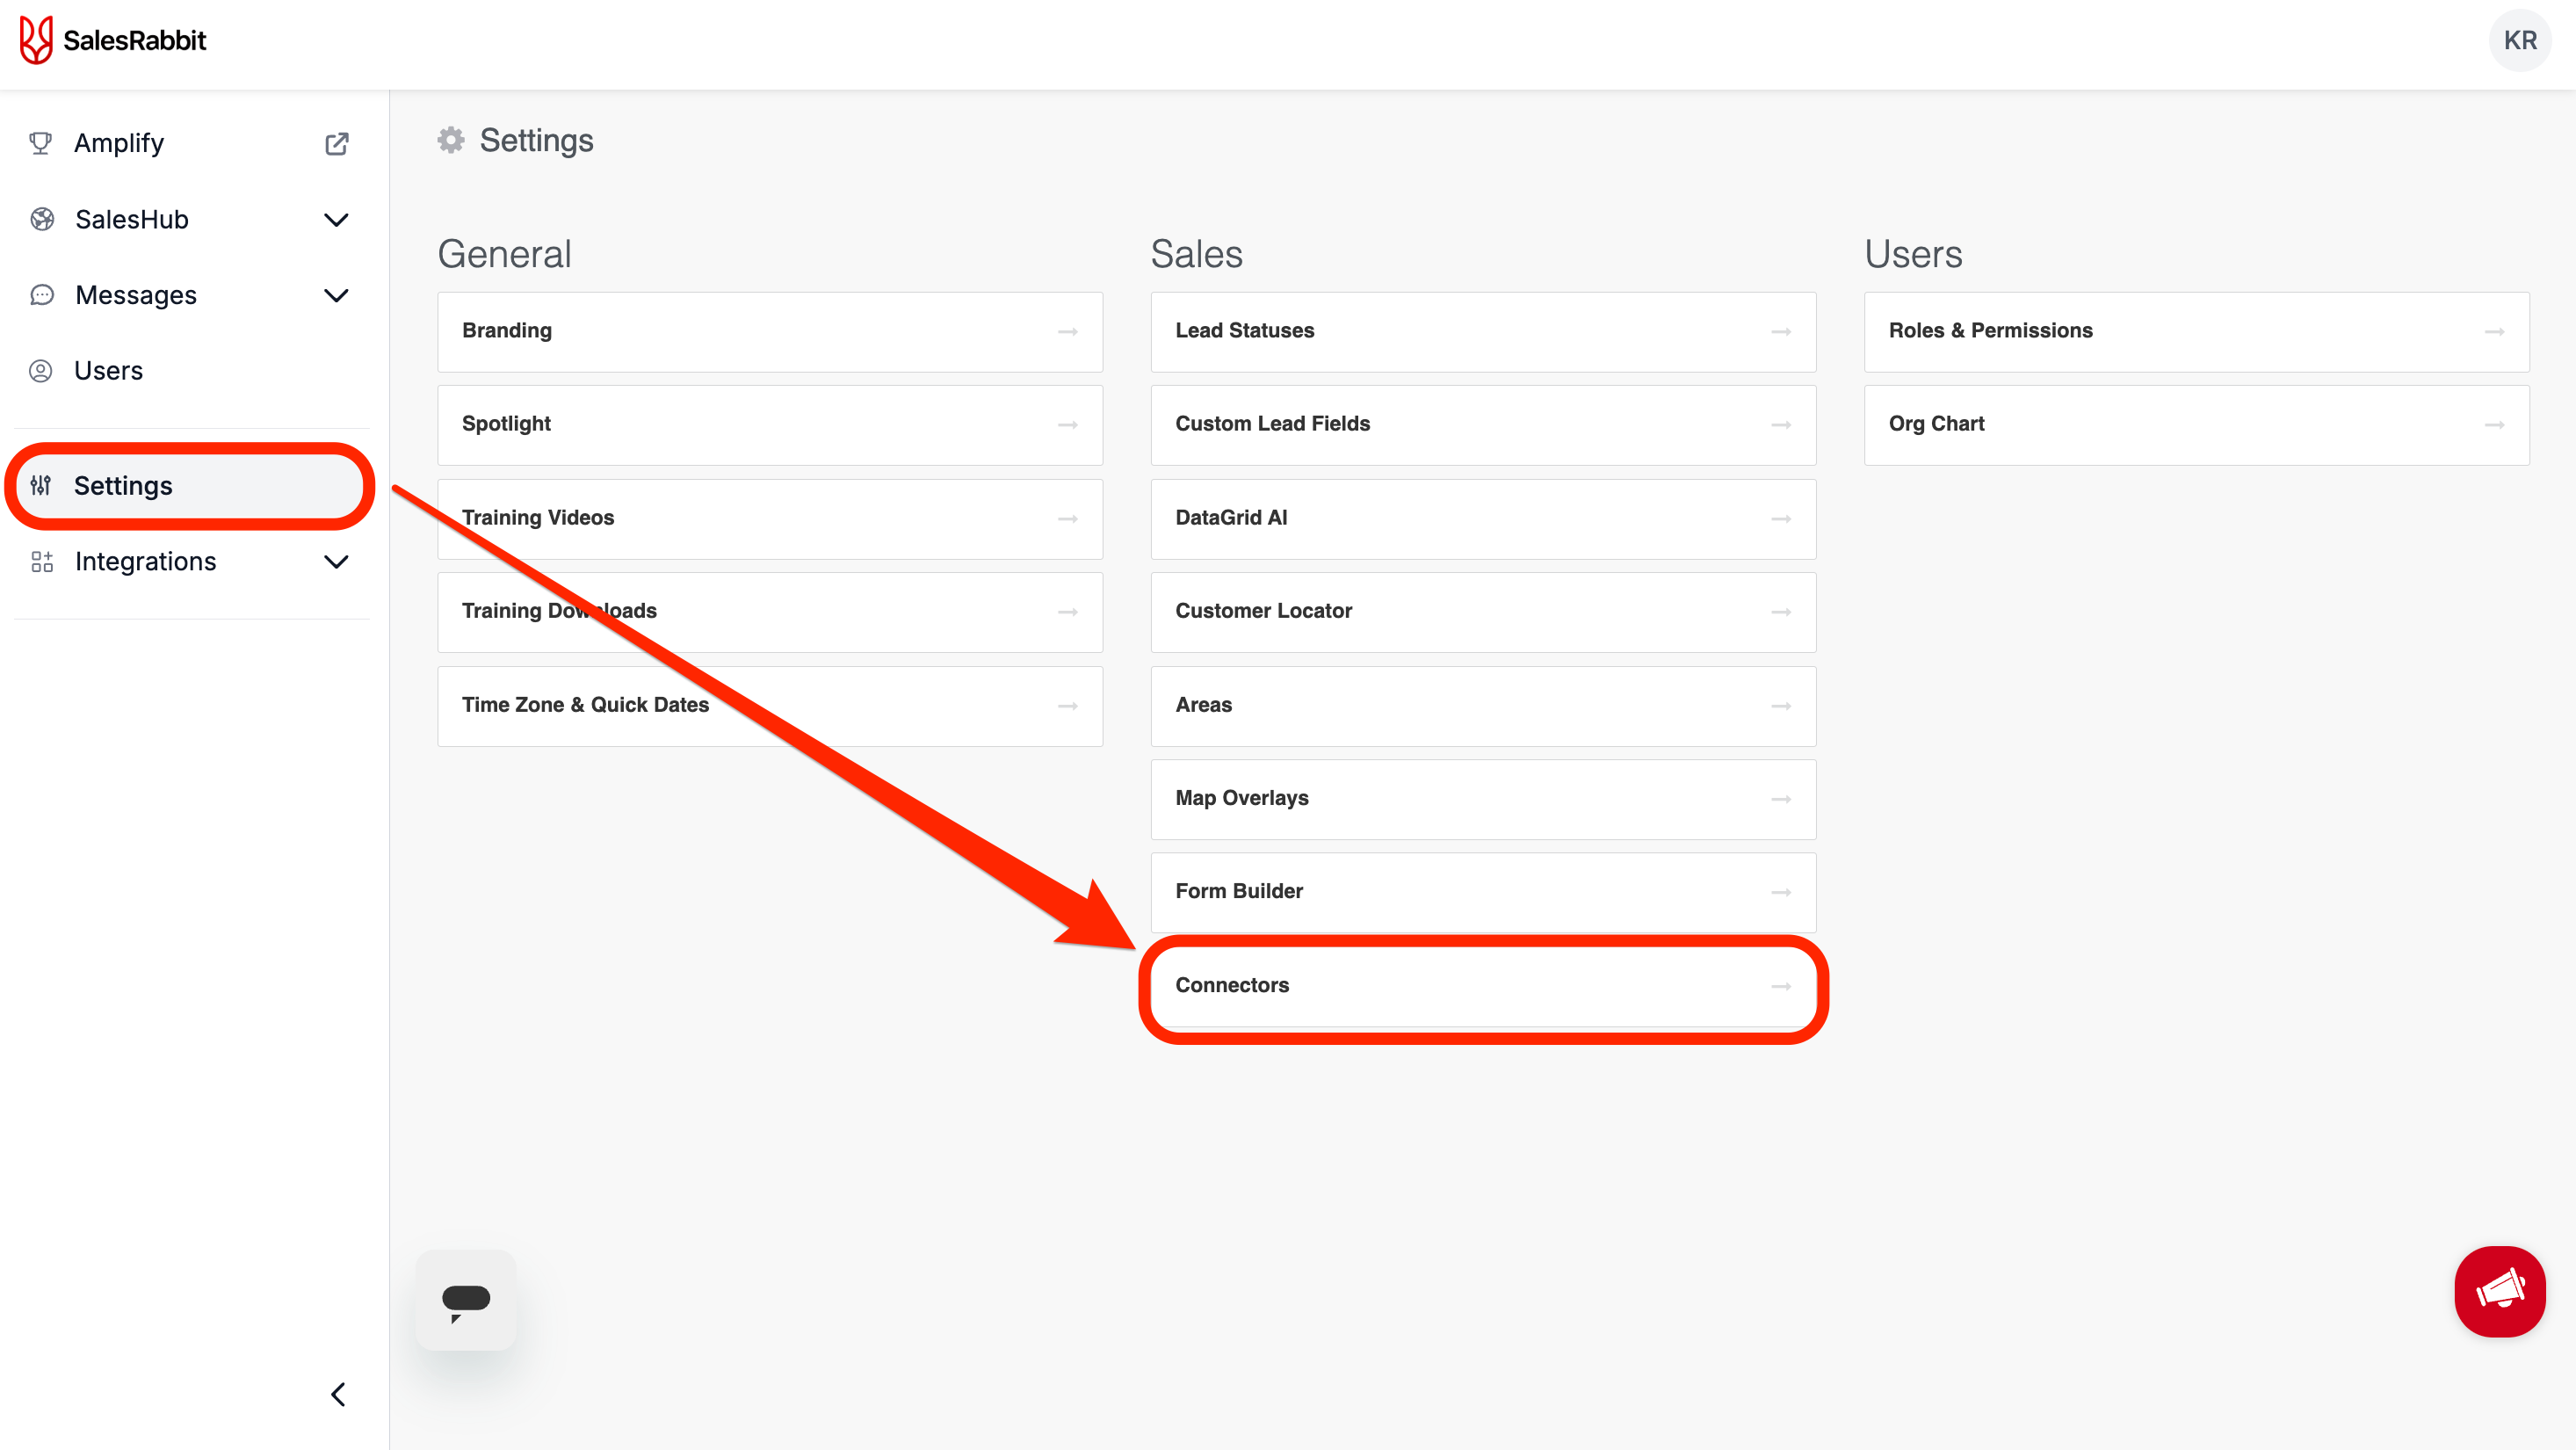Open the Org Chart settings
The width and height of the screenshot is (2576, 1450).
[x=2196, y=424]
